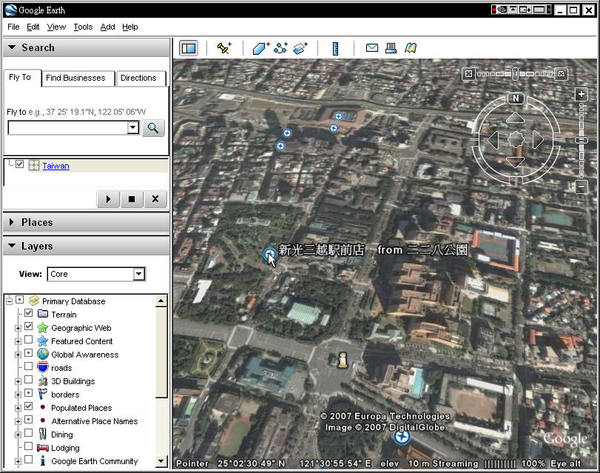This screenshot has width=600, height=473.
Task: Clear search results with X button
Action: [x=155, y=199]
